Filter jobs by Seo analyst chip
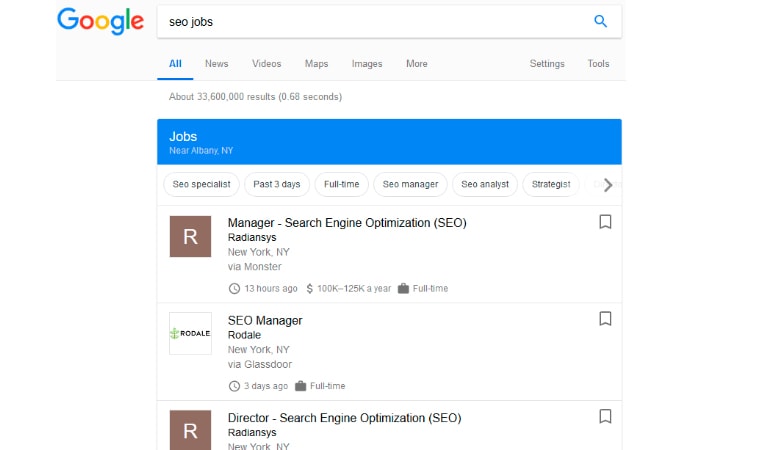Screen dimensions: 769x450 point(485,184)
